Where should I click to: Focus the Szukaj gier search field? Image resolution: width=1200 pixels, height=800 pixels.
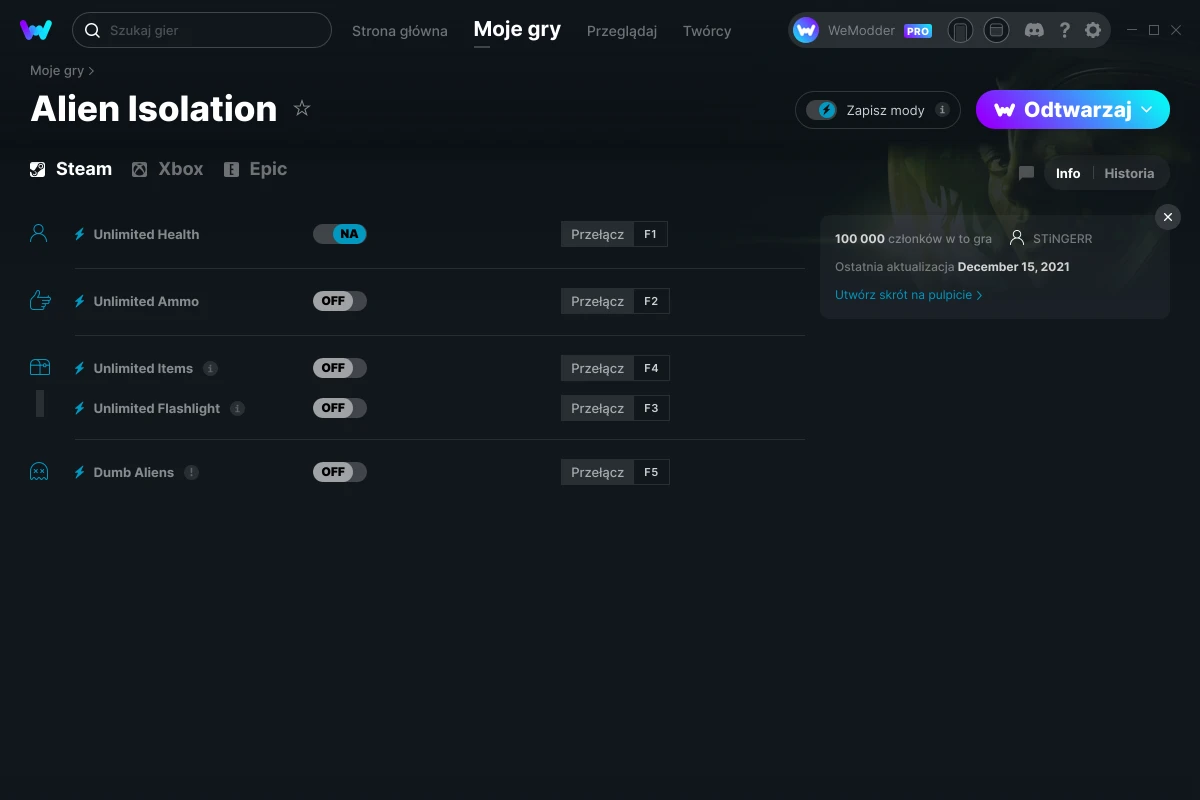pyautogui.click(x=202, y=30)
